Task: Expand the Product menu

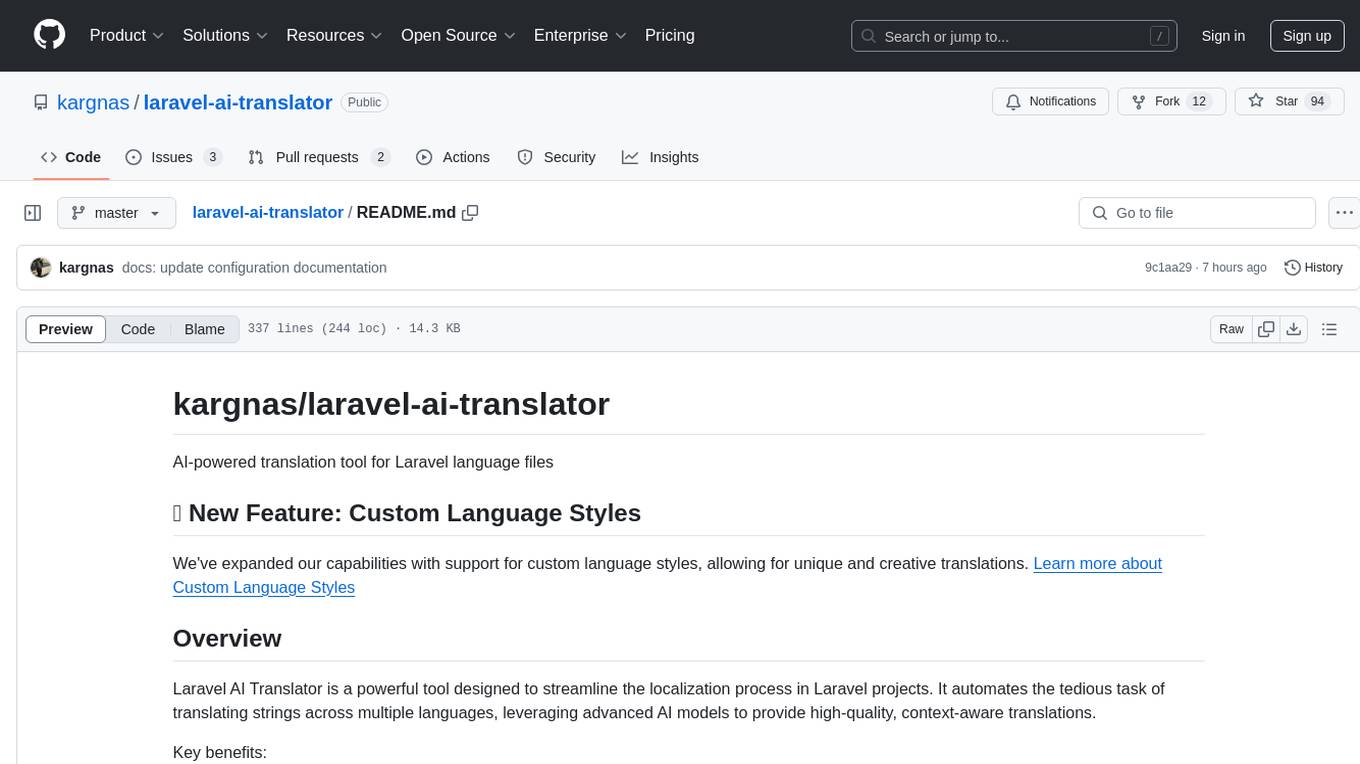Action: [x=127, y=35]
